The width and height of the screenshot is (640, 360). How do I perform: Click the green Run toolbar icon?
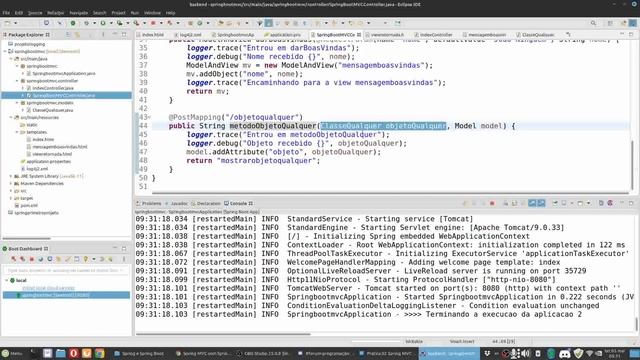point(103,23)
